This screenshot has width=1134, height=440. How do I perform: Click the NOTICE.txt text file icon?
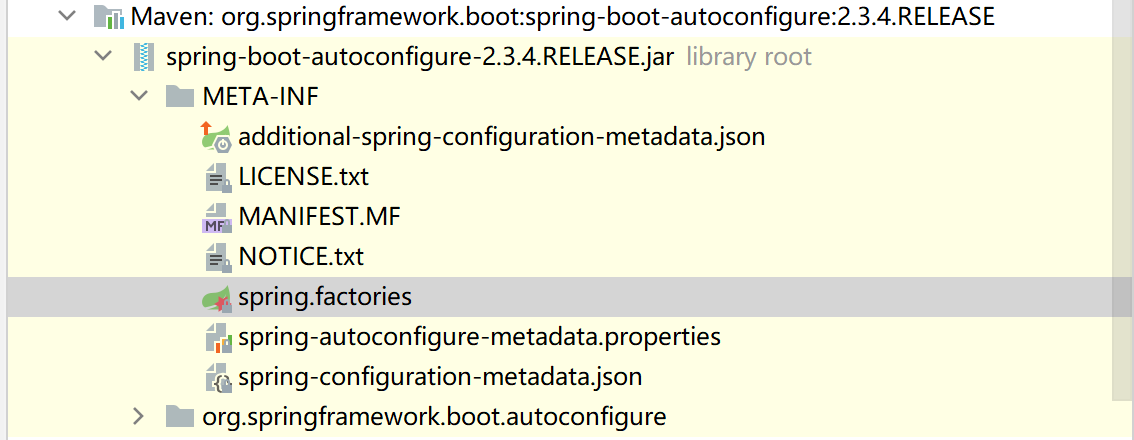(x=216, y=257)
